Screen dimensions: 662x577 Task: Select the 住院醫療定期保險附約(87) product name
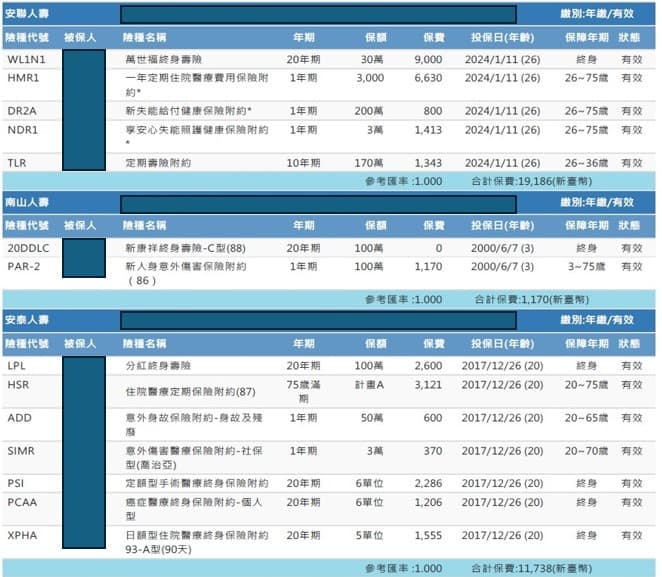[x=190, y=392]
